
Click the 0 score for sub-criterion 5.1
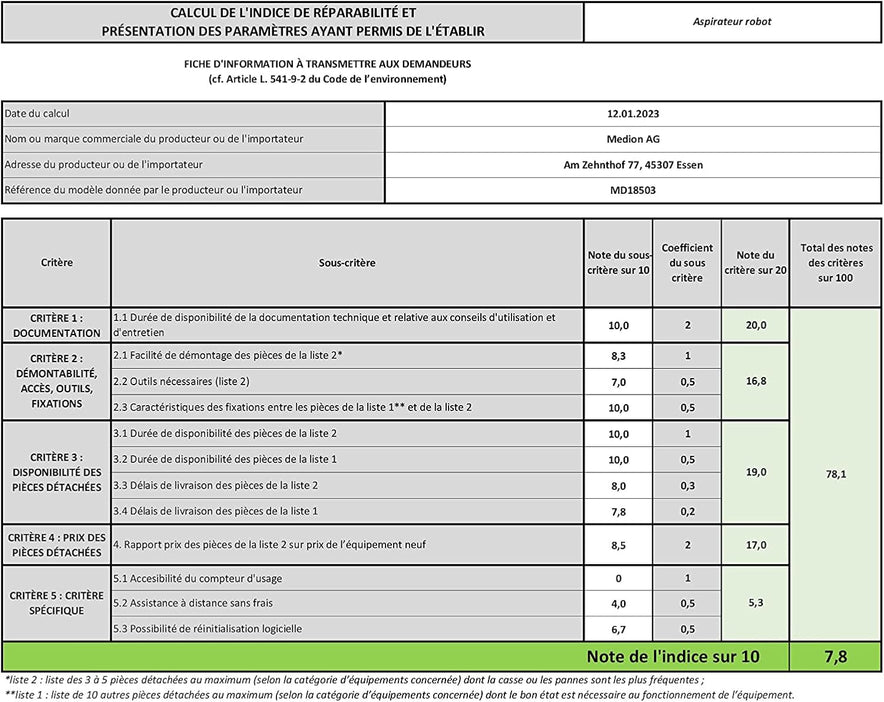pos(618,578)
